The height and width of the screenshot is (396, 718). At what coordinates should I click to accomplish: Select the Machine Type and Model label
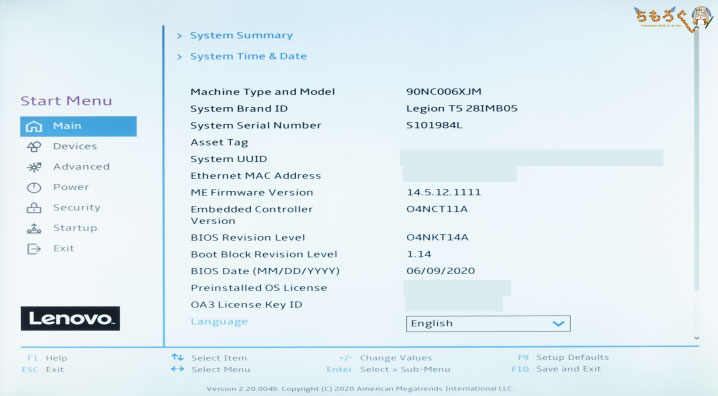pyautogui.click(x=262, y=92)
